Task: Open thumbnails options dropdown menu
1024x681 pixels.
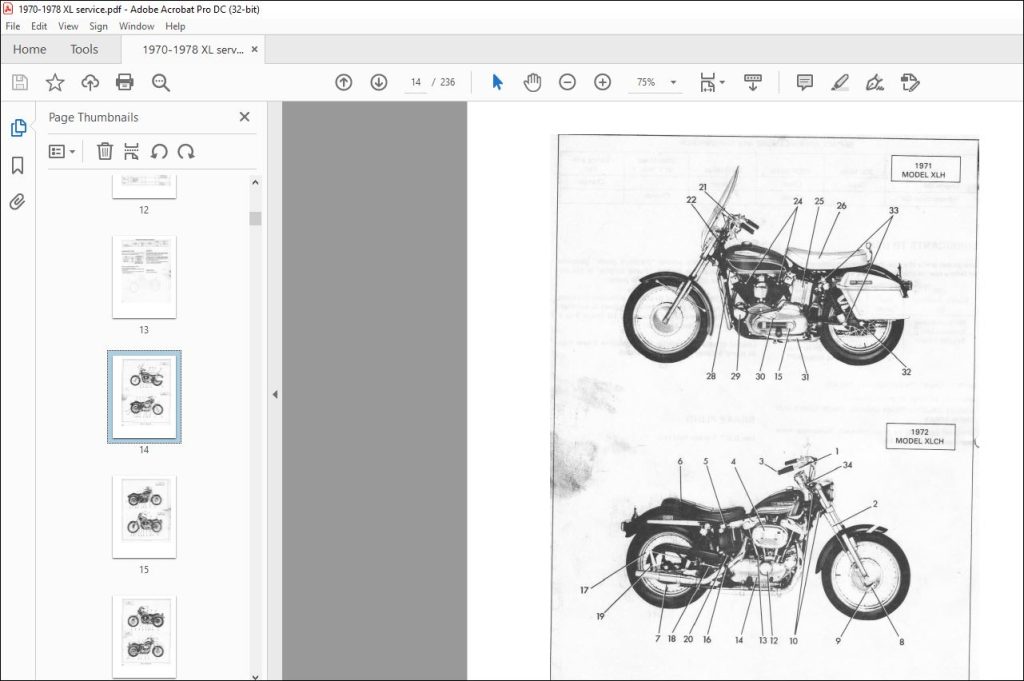Action: [x=62, y=151]
